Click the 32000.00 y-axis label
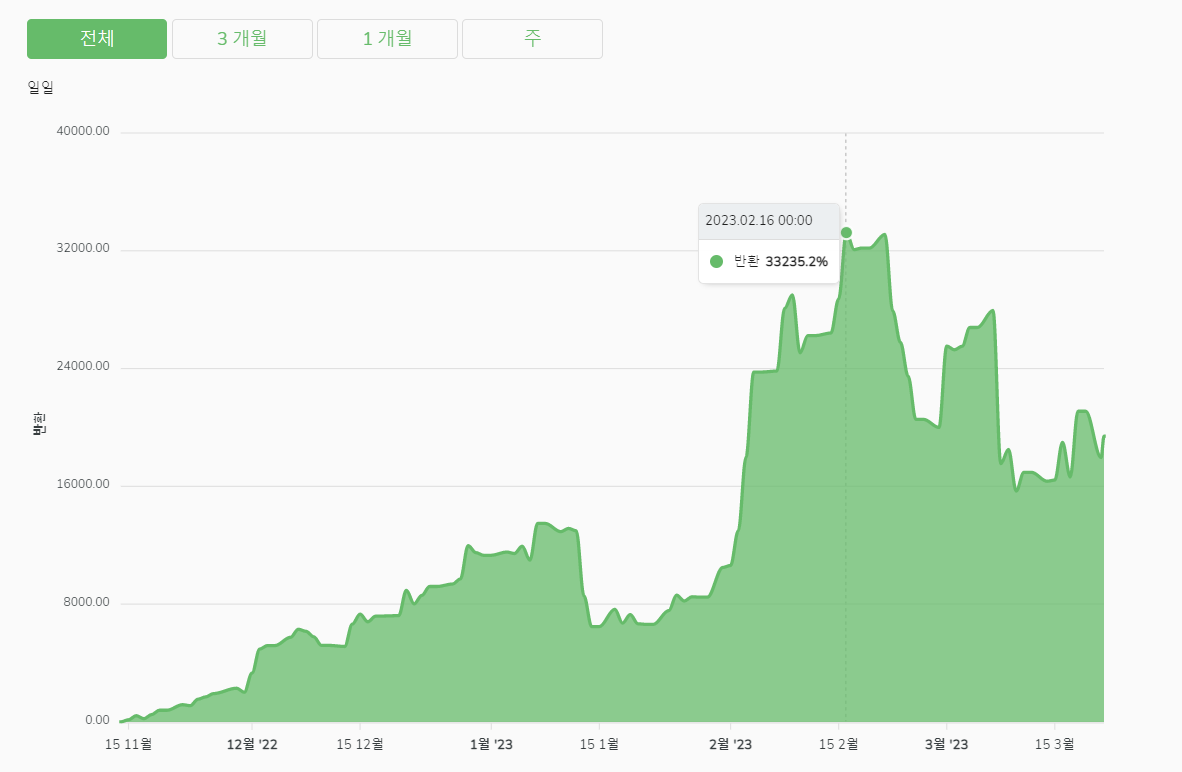 (85, 250)
